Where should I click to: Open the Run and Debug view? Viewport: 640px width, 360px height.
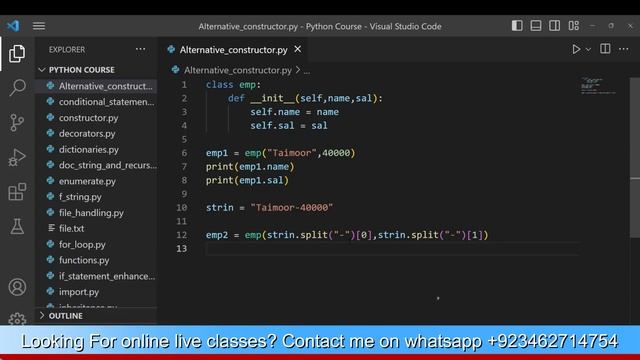click(17, 157)
